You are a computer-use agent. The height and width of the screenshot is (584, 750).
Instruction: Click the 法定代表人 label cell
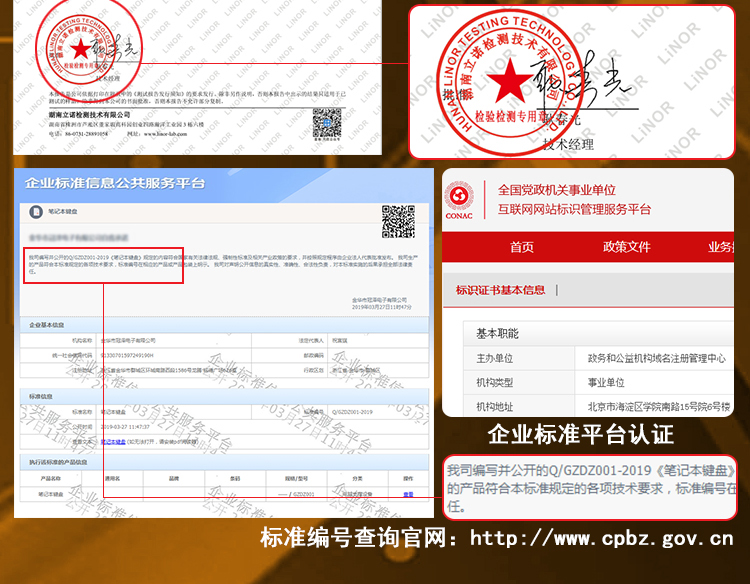click(x=289, y=341)
